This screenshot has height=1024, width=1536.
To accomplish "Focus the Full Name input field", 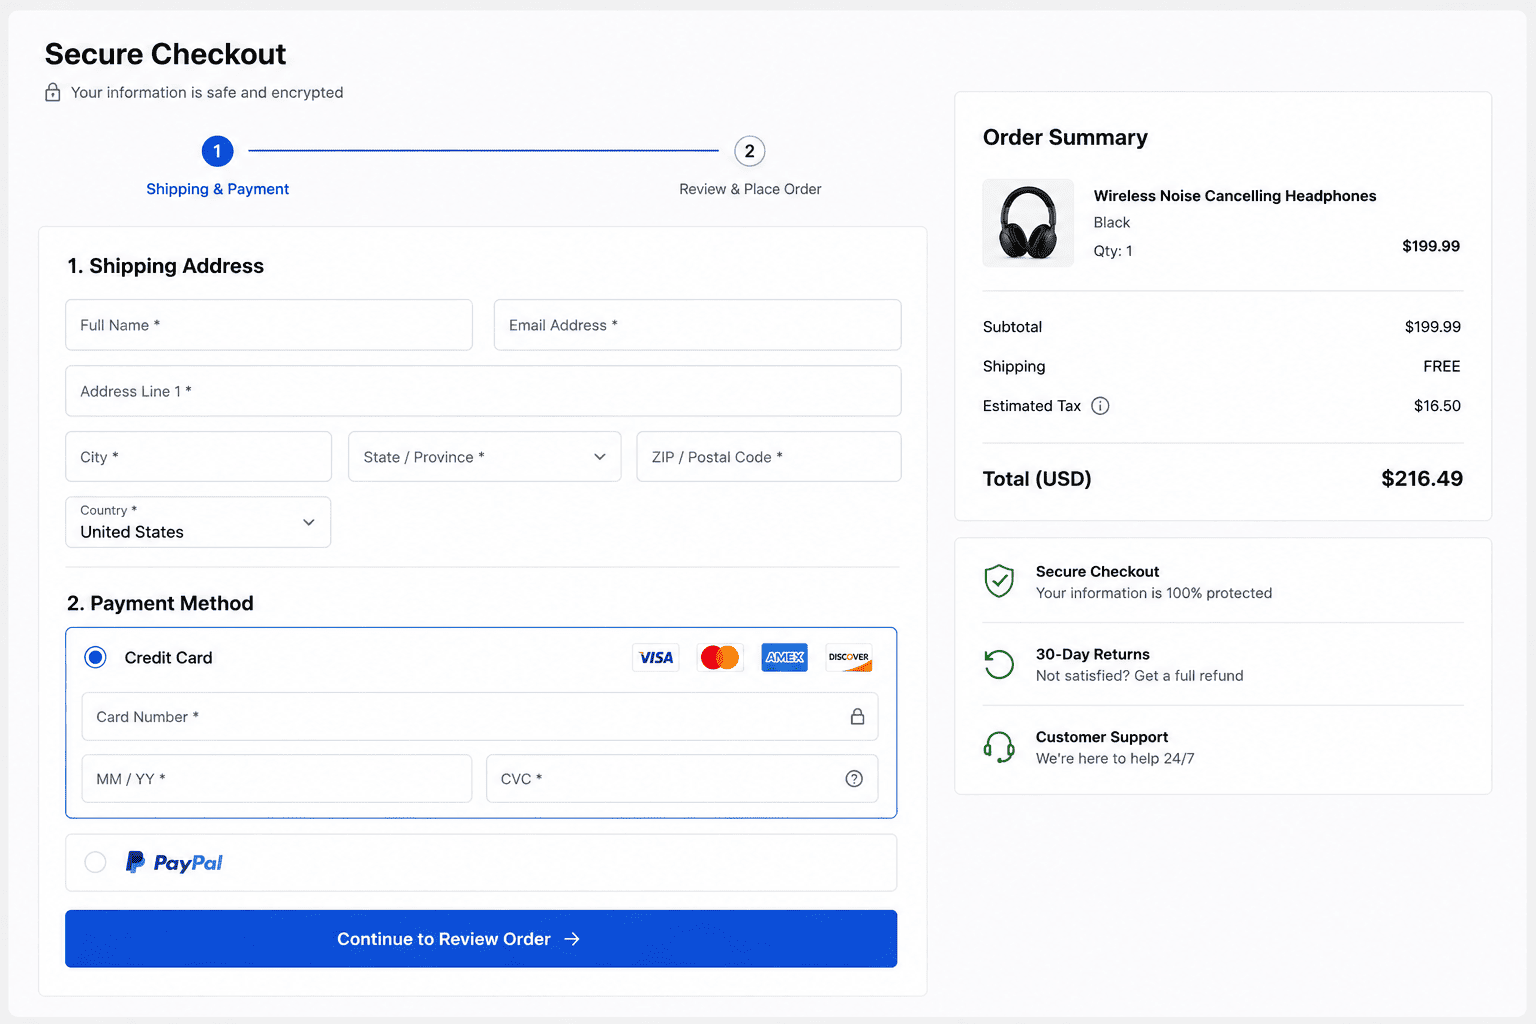I will (x=269, y=325).
